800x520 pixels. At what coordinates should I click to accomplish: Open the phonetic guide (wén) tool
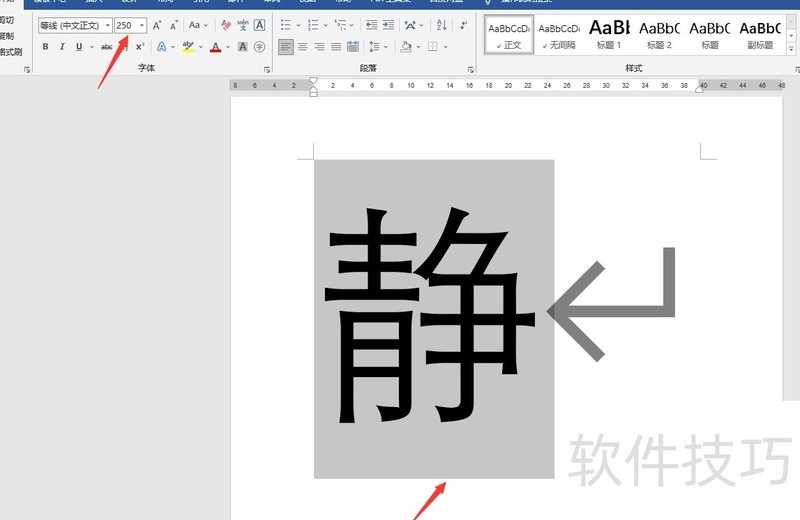point(243,25)
